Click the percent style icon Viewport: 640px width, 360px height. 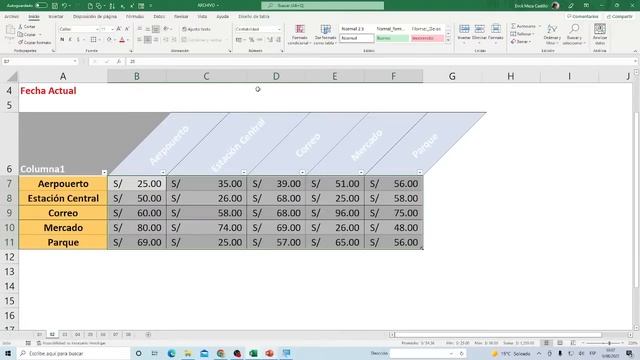point(251,40)
